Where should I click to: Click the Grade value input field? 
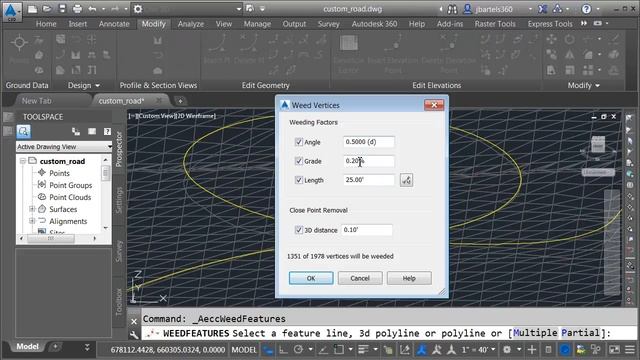(369, 161)
